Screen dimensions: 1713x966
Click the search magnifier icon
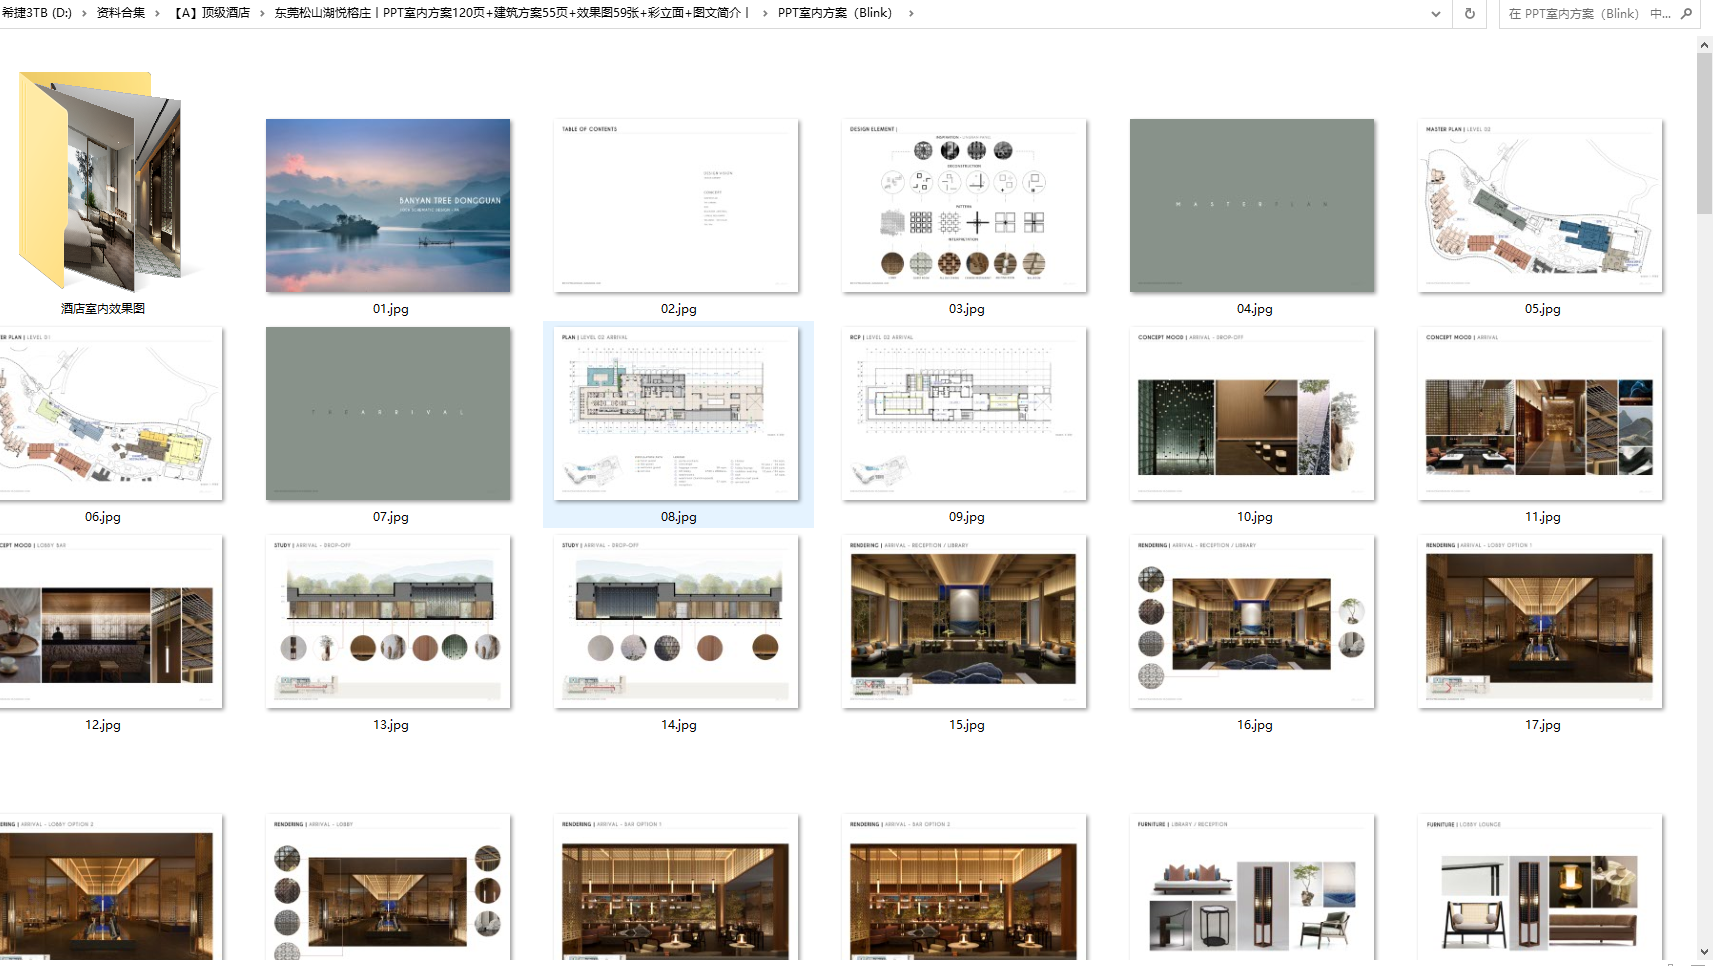1686,13
